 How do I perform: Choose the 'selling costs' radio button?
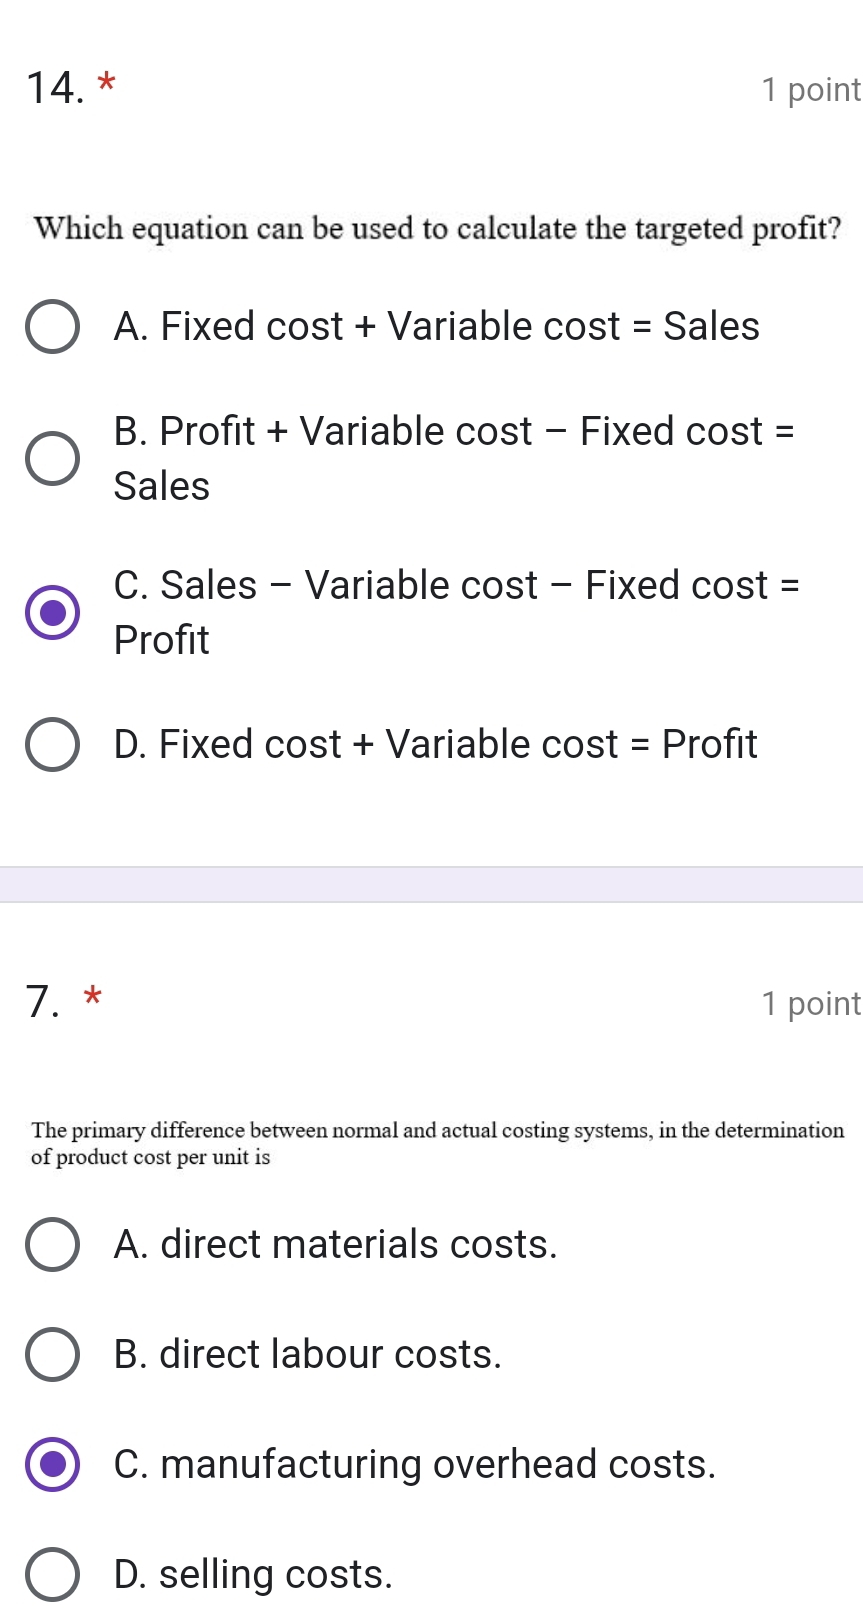click(x=52, y=1574)
